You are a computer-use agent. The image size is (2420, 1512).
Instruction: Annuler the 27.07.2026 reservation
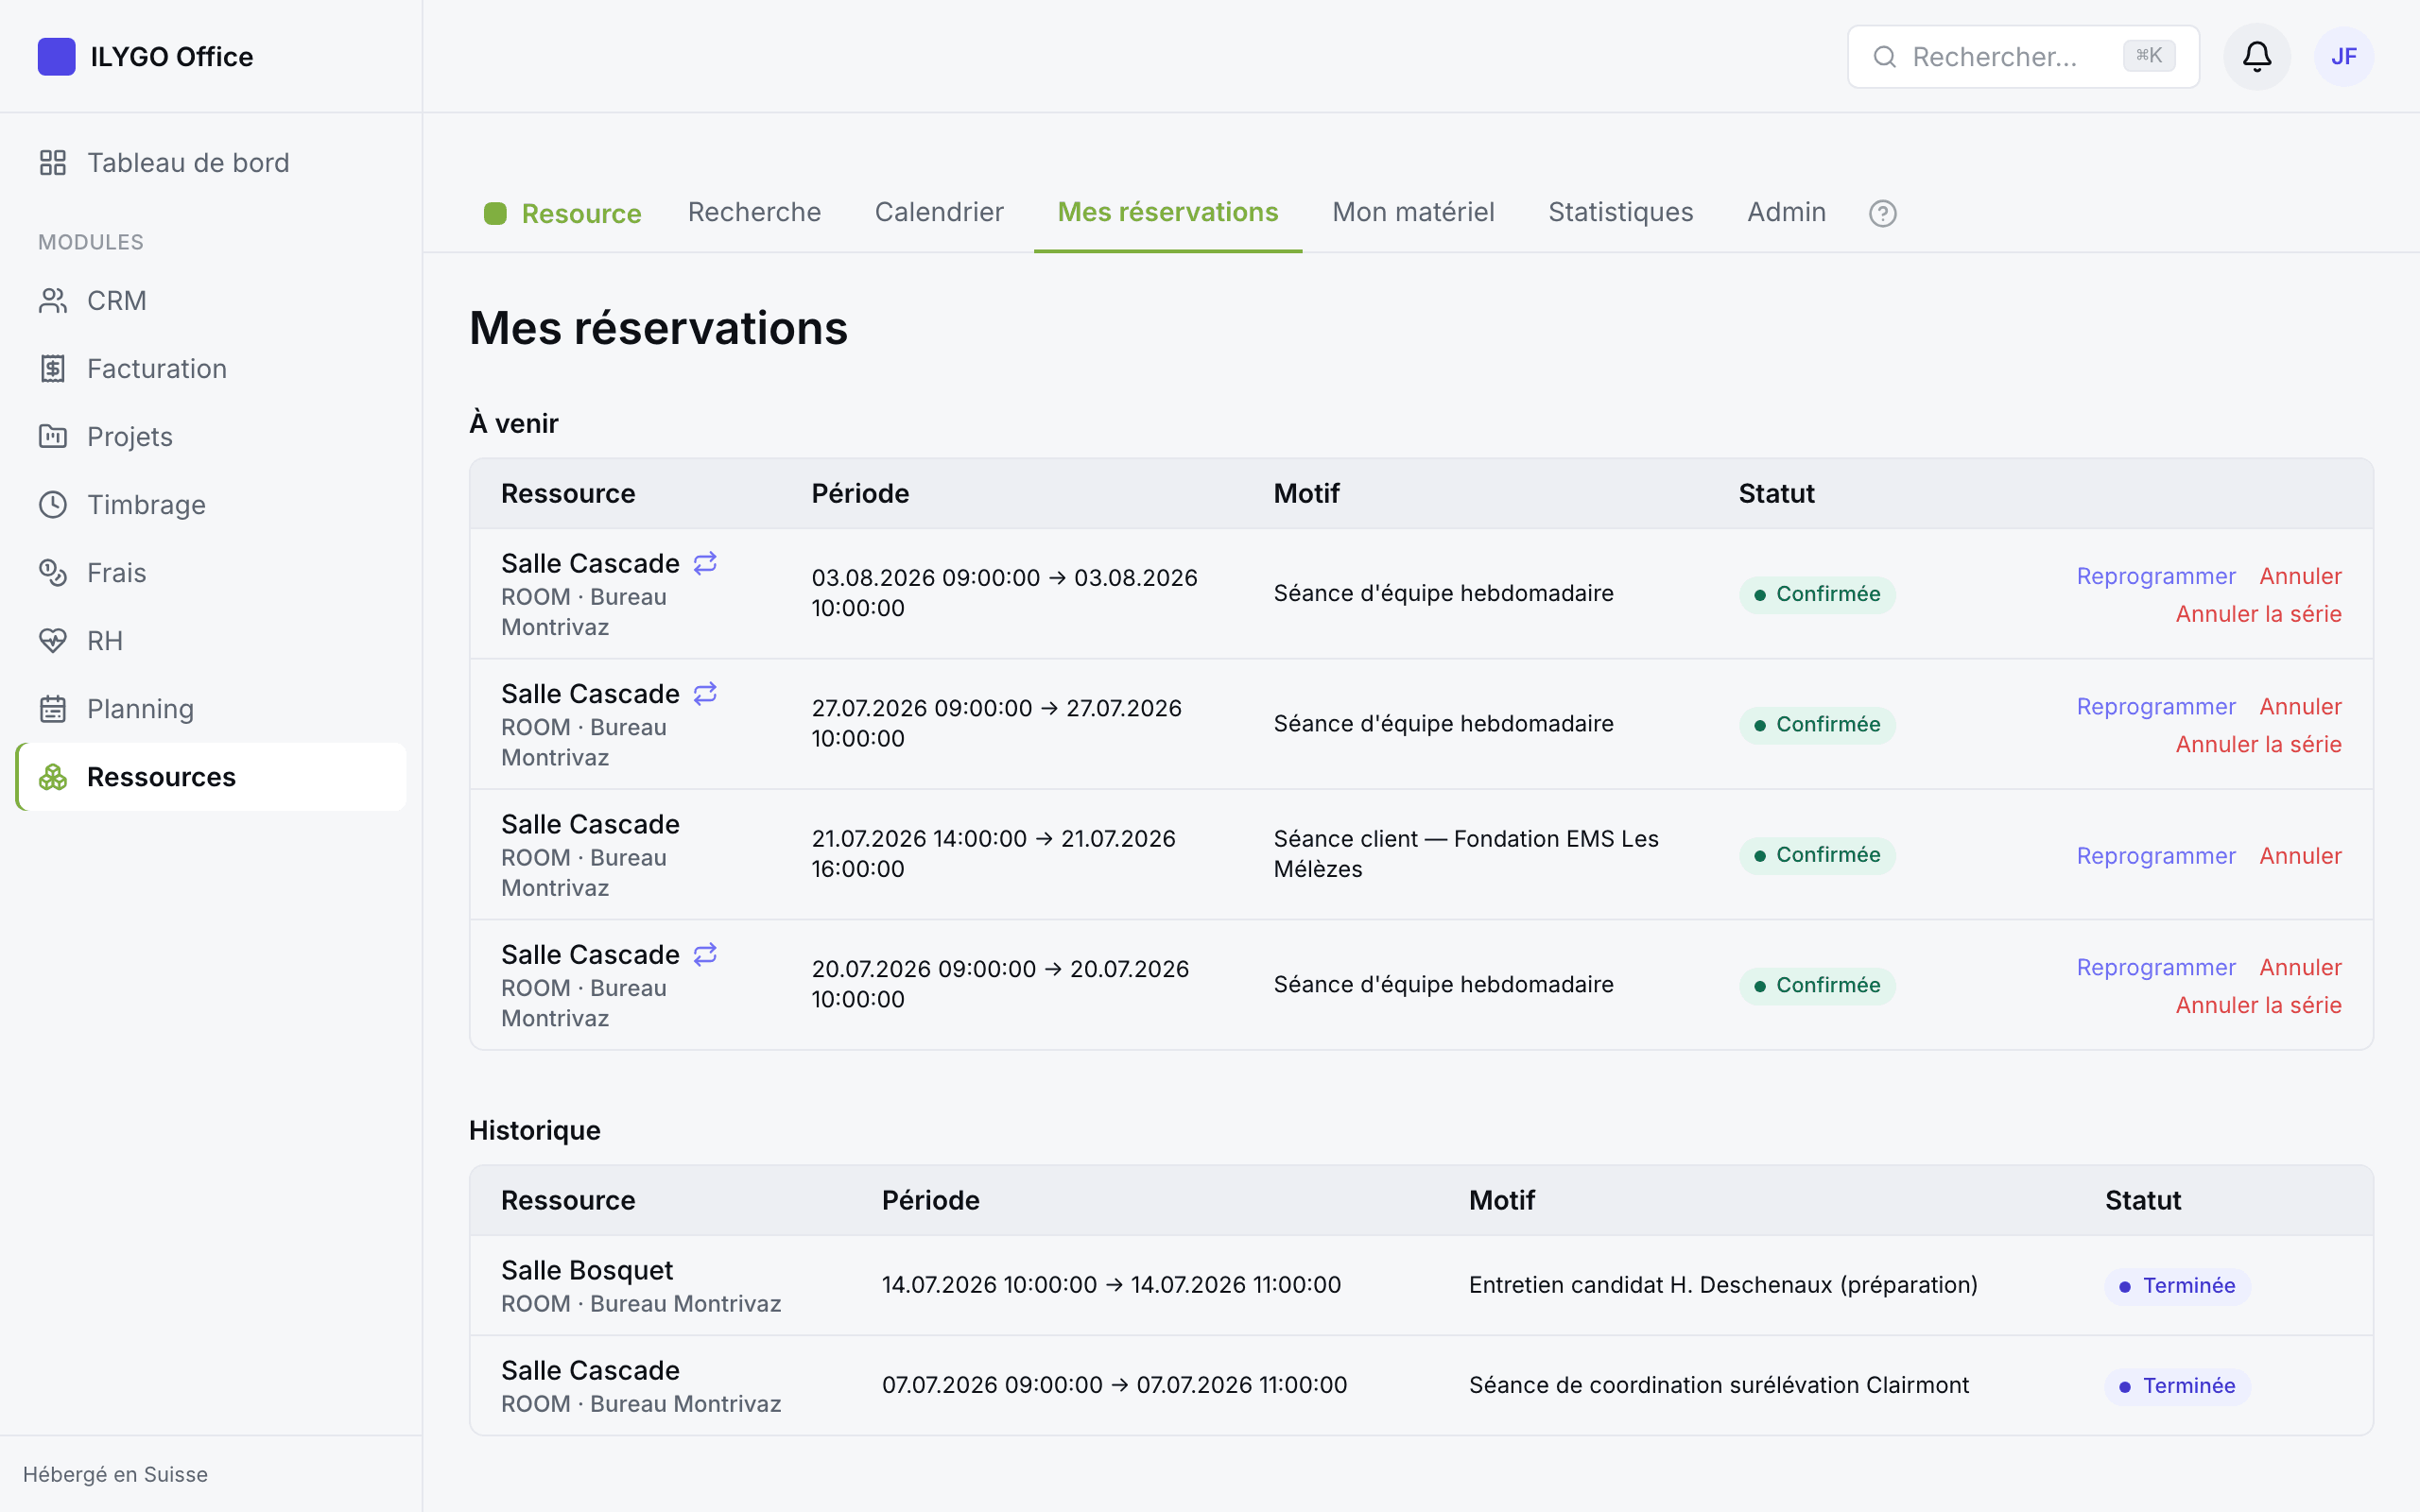pyautogui.click(x=2300, y=707)
